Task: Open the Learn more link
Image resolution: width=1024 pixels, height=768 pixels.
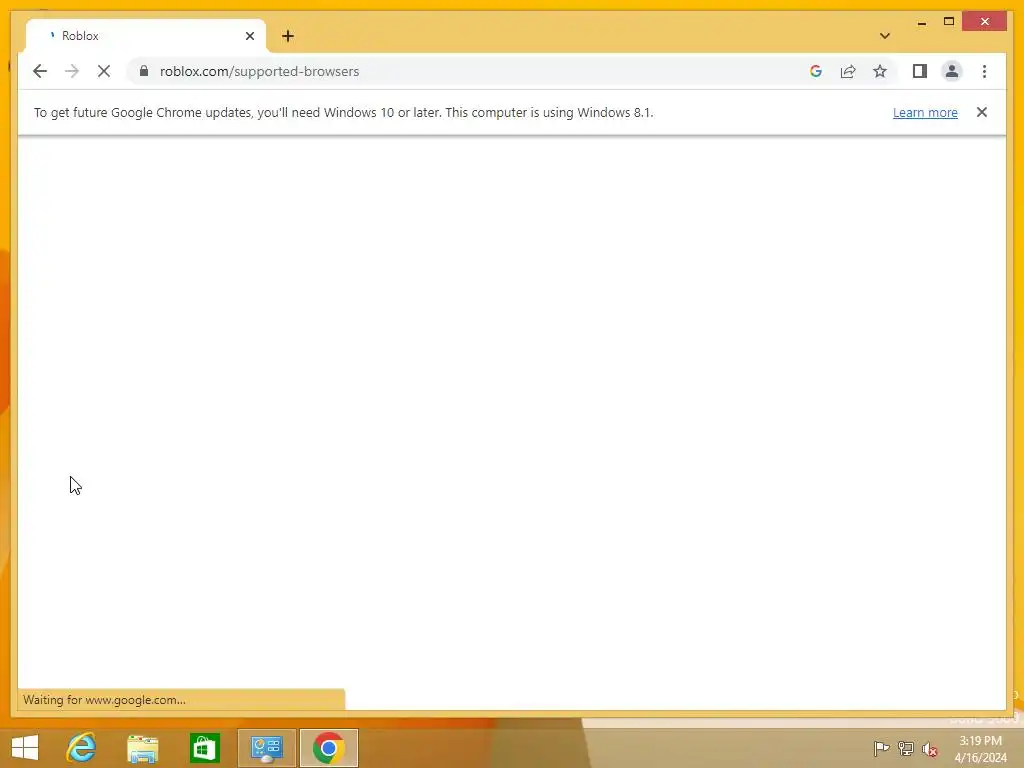Action: 925,112
